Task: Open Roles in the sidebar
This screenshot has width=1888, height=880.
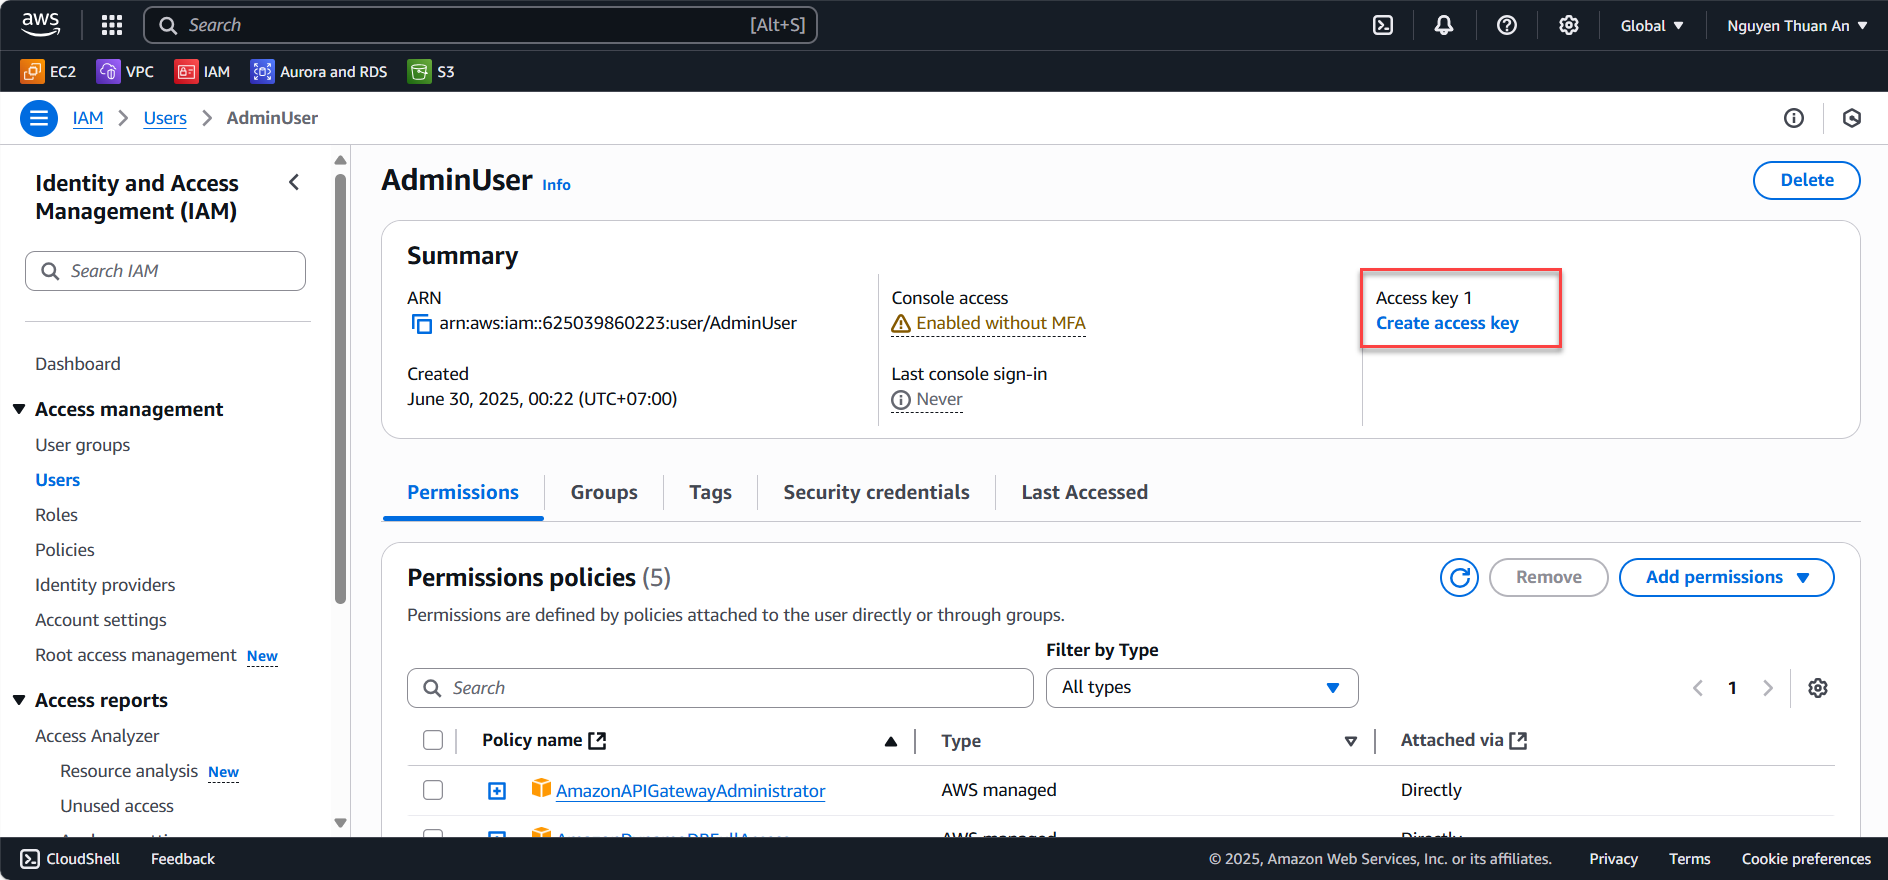Action: point(56,515)
